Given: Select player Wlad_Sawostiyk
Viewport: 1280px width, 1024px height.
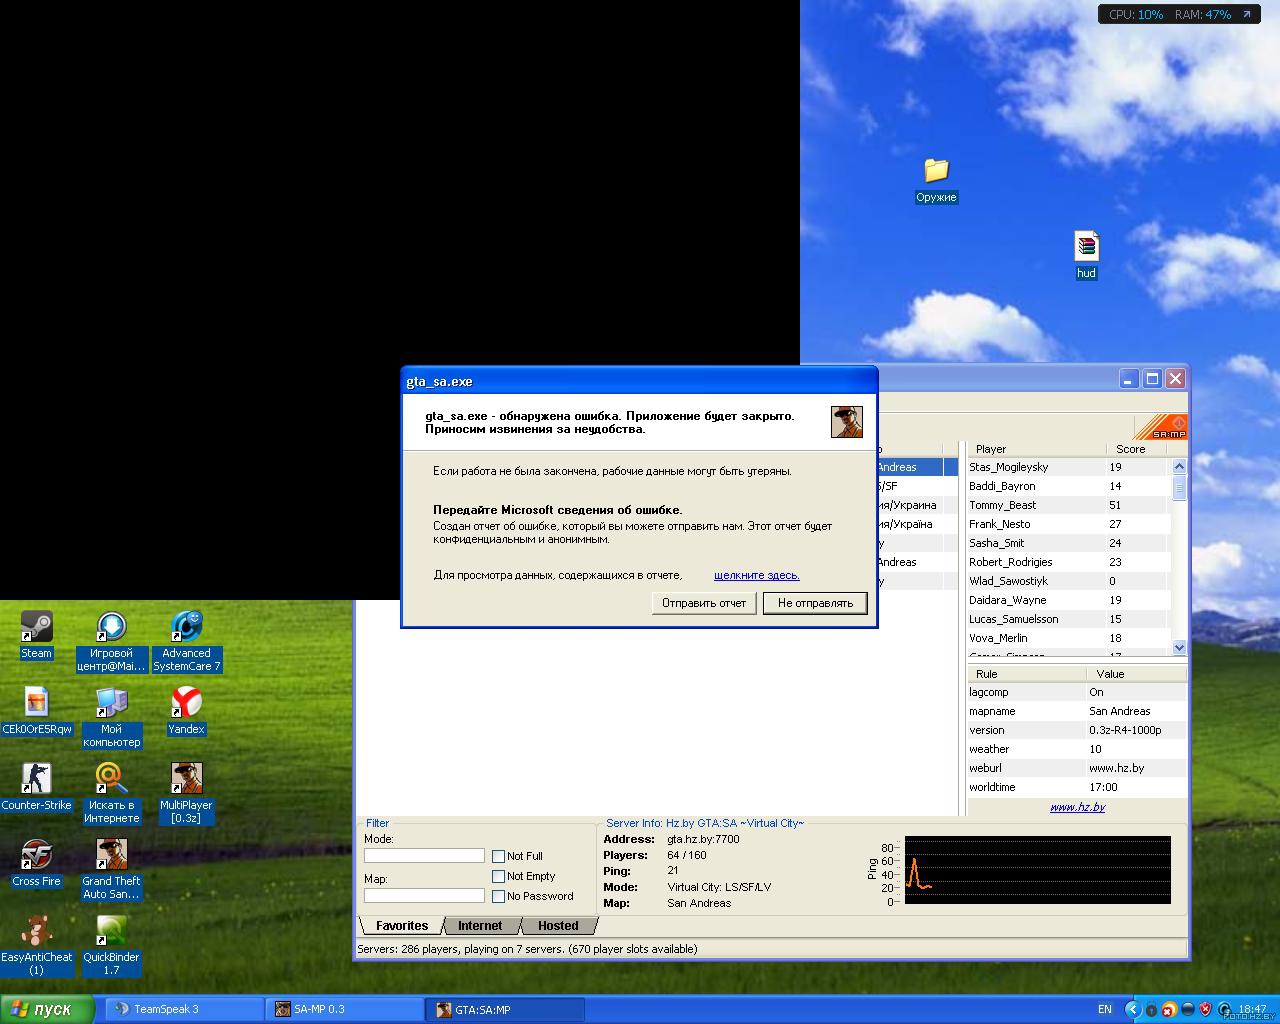Looking at the screenshot, I should coord(1069,581).
